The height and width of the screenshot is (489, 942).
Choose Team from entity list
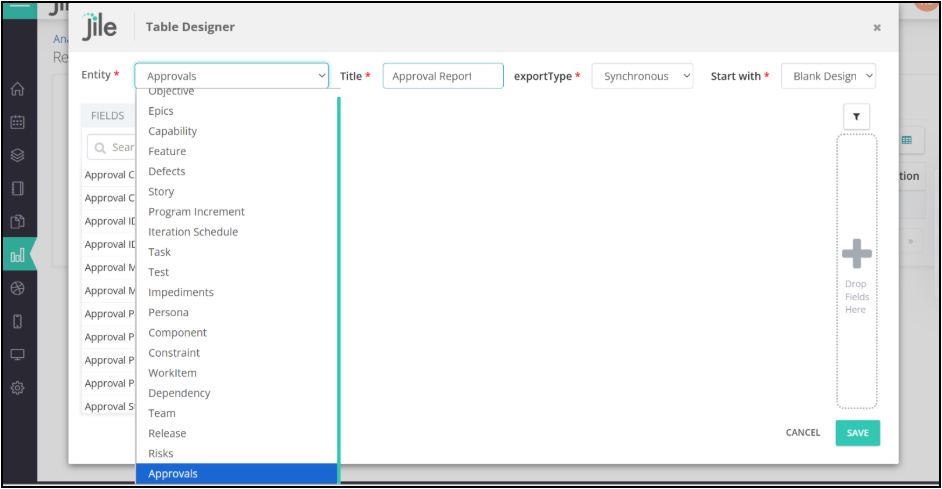(x=236, y=413)
